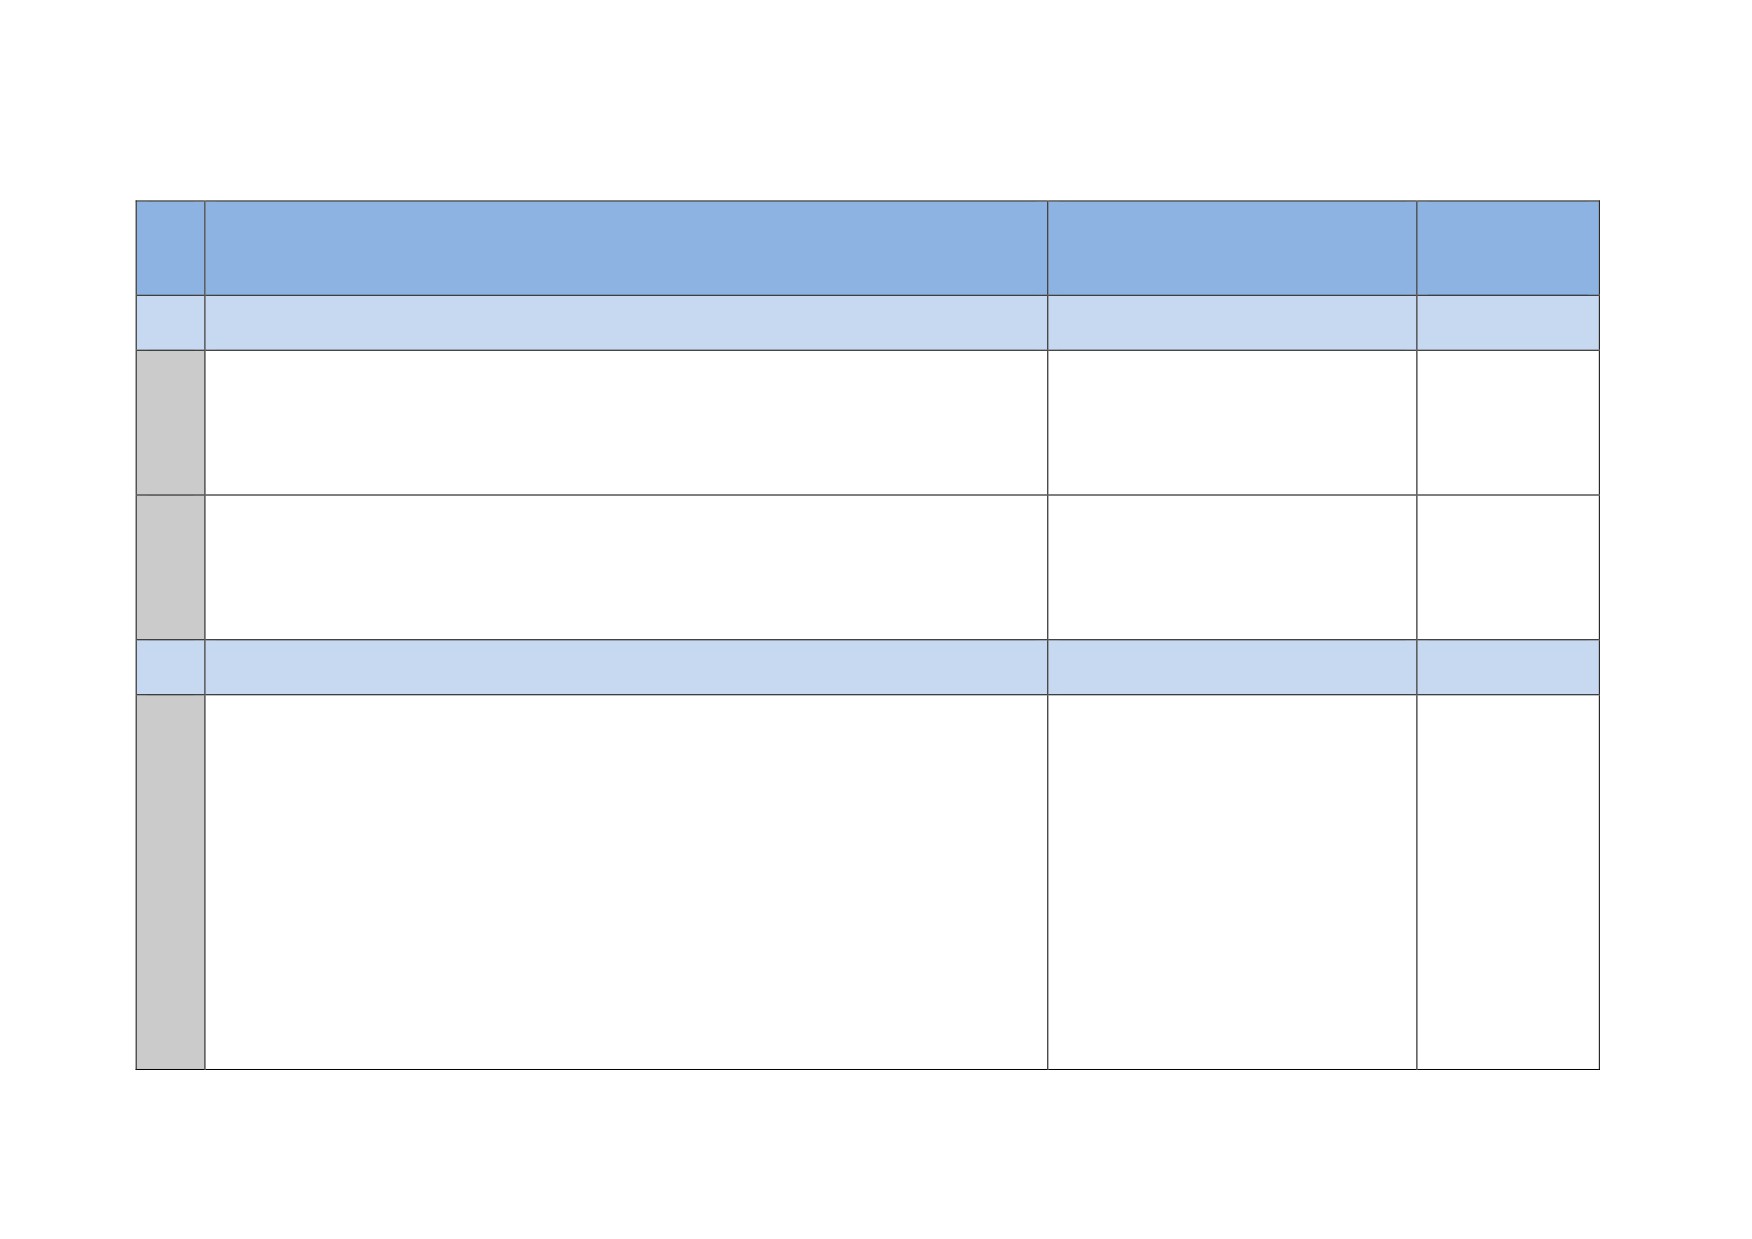Select last-column cell in upper light-blue row
Image resolution: width=1752 pixels, height=1239 pixels.
[x=1508, y=323]
